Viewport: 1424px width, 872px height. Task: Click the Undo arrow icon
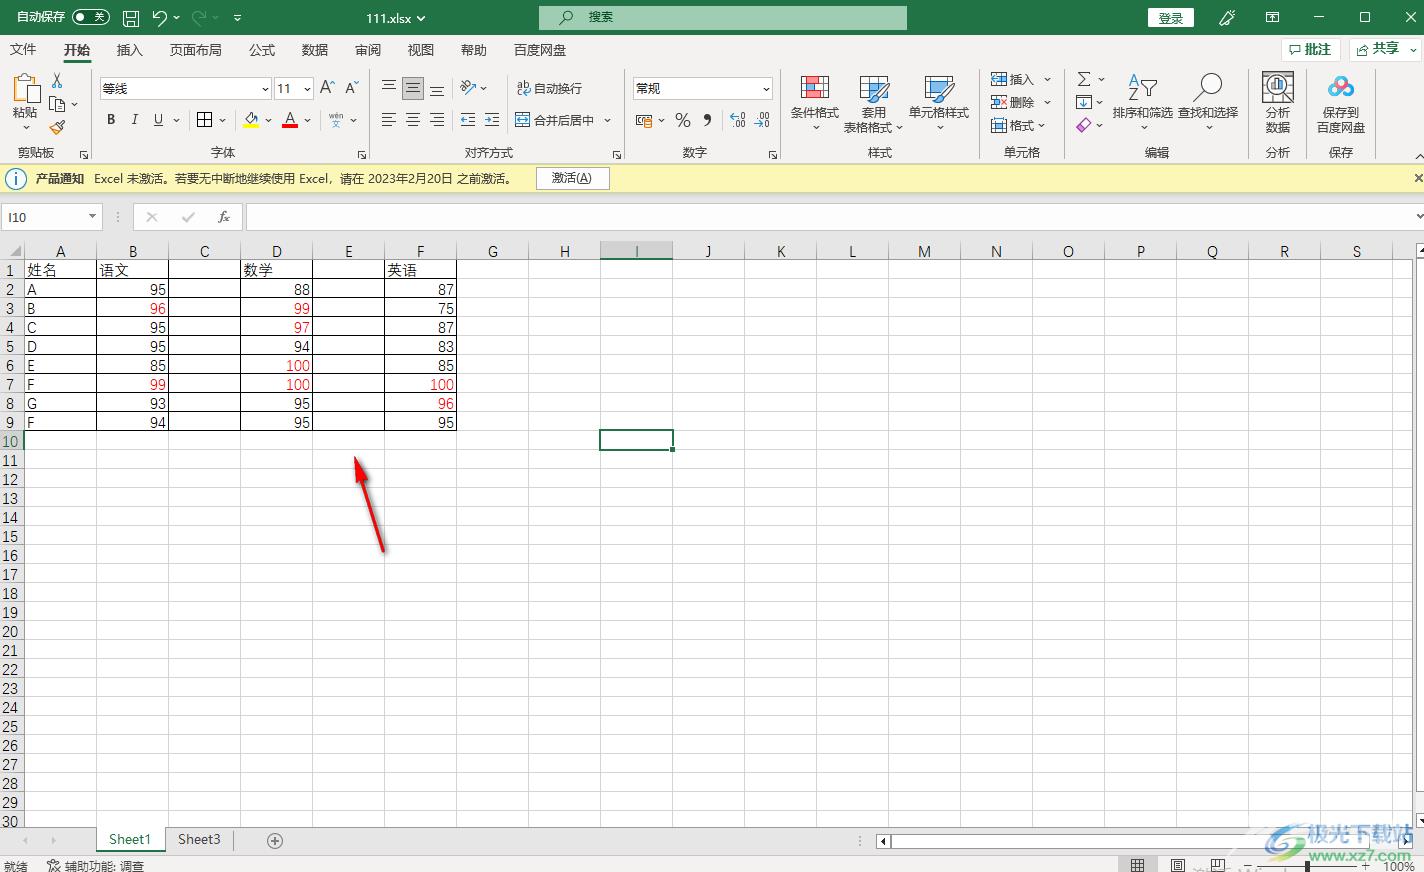click(160, 18)
